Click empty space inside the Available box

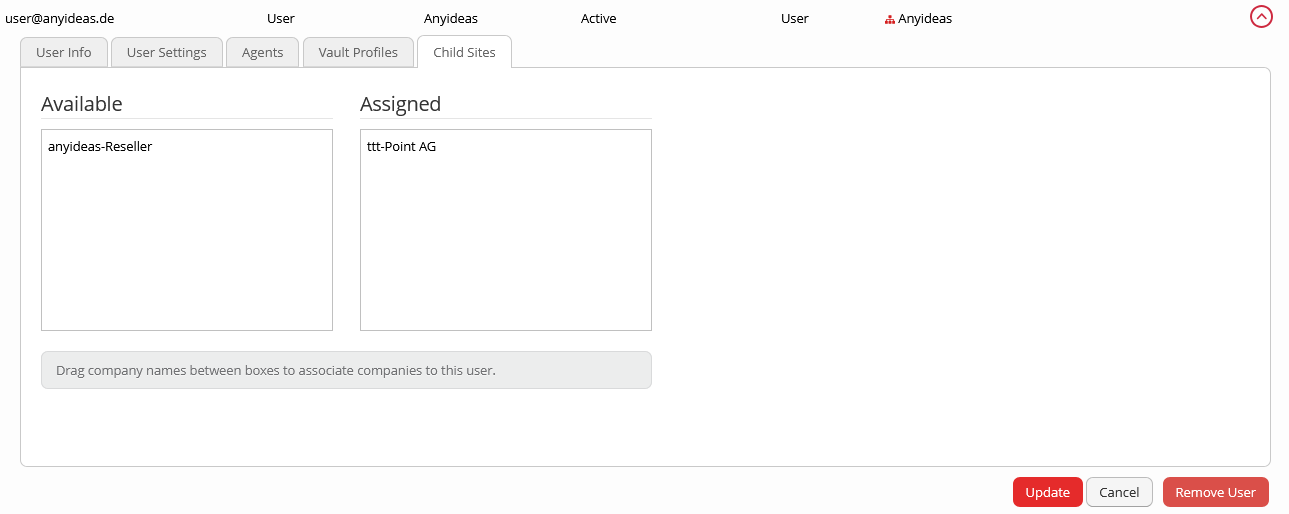coord(186,250)
